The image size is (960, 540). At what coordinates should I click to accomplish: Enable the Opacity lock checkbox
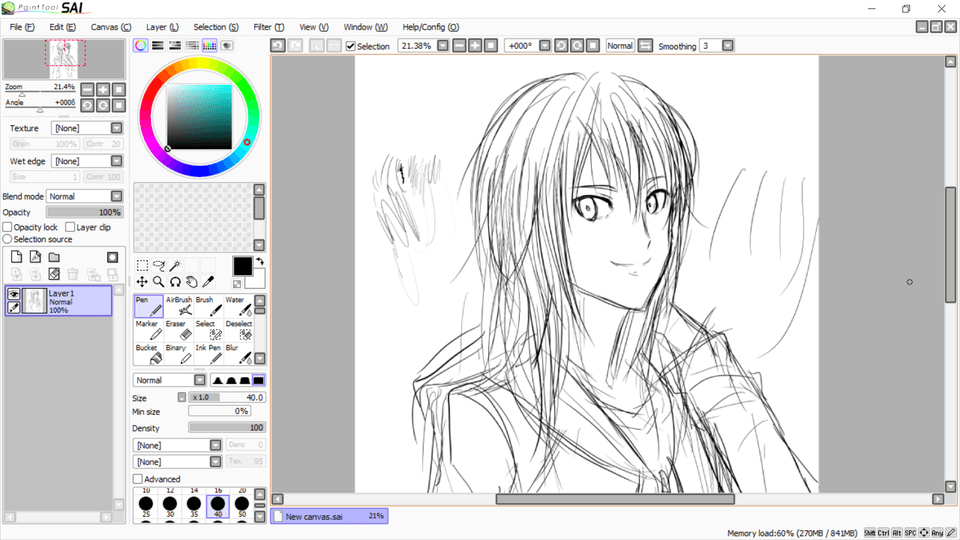8,227
